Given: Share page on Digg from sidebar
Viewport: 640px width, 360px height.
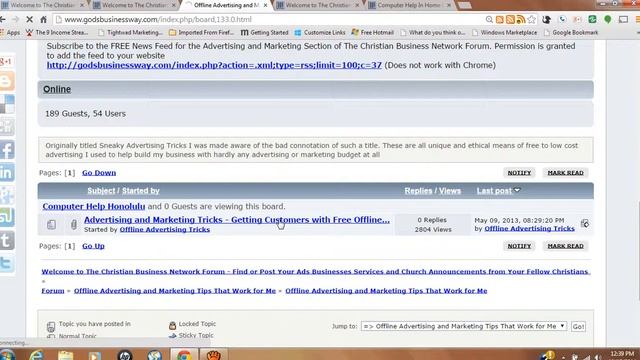Looking at the screenshot, I should 7,127.
